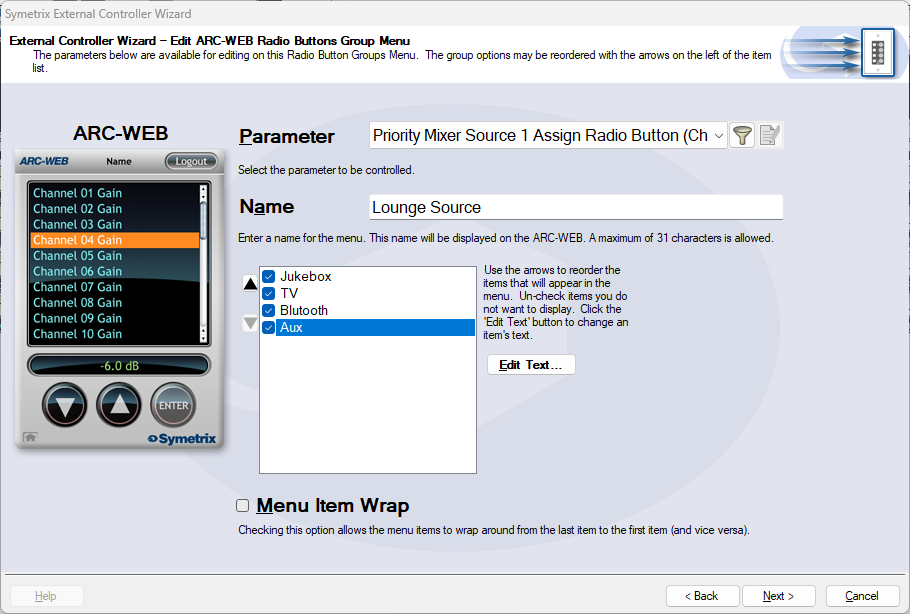Click the Next button
Image resolution: width=910 pixels, height=614 pixels.
point(778,596)
